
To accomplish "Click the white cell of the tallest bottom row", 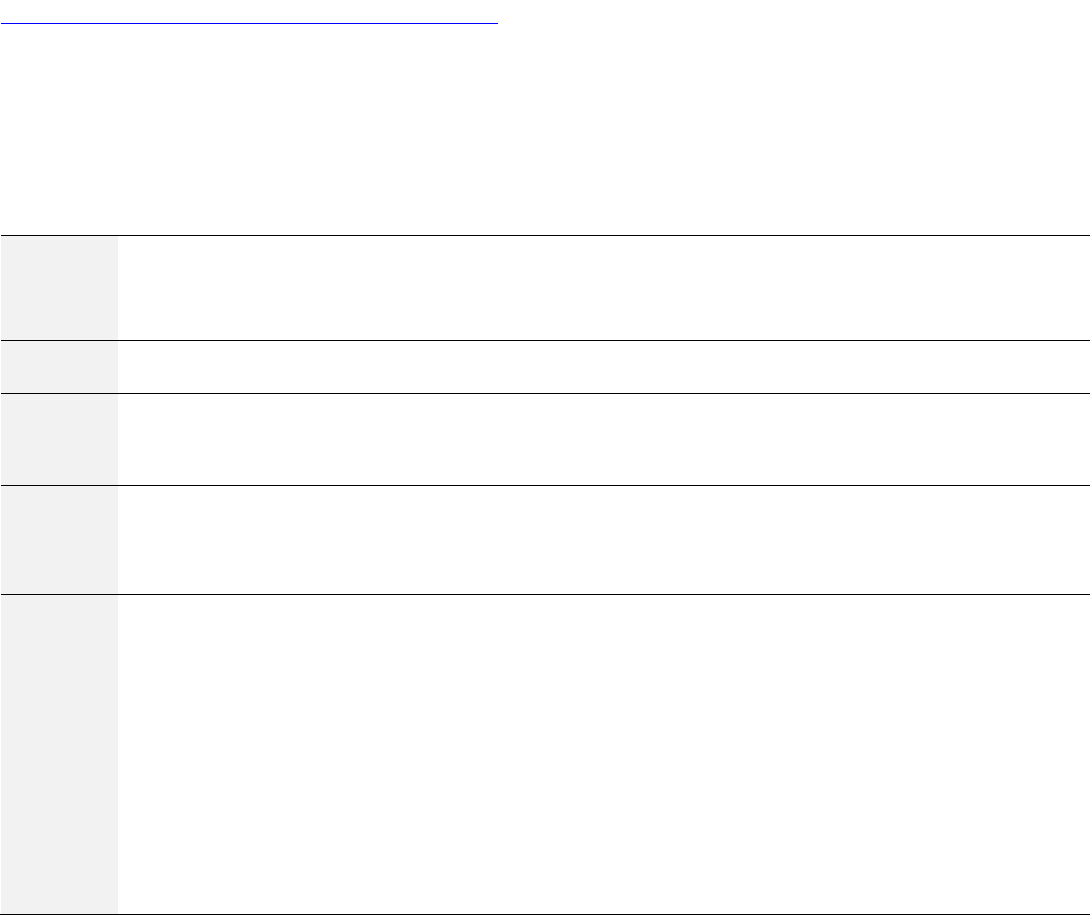I will tap(602, 754).
